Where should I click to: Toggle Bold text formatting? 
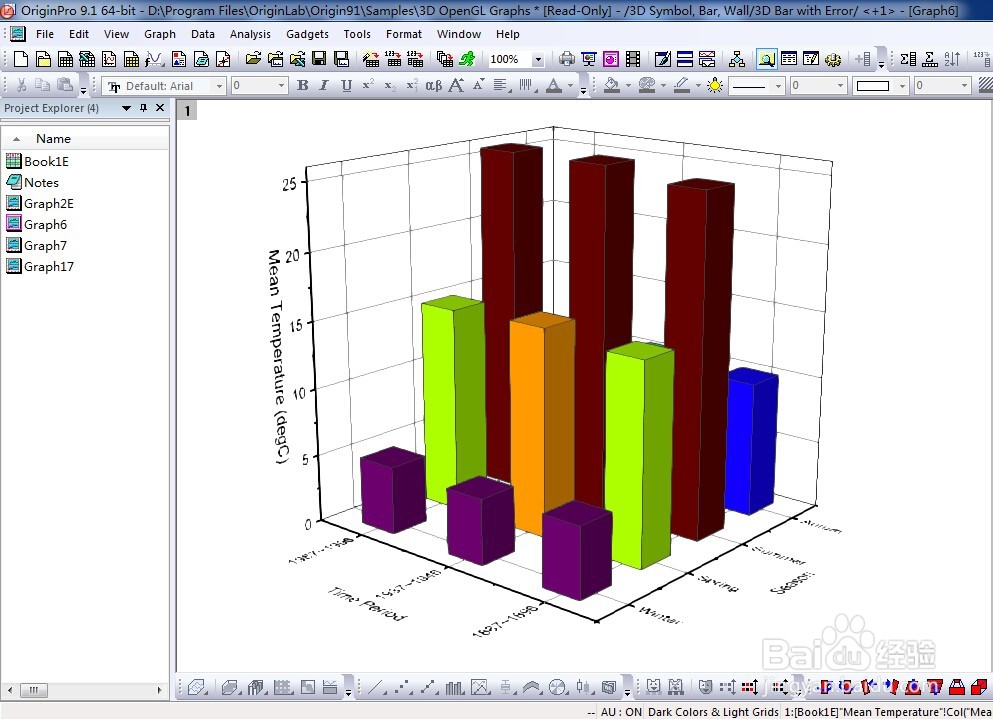[x=303, y=85]
